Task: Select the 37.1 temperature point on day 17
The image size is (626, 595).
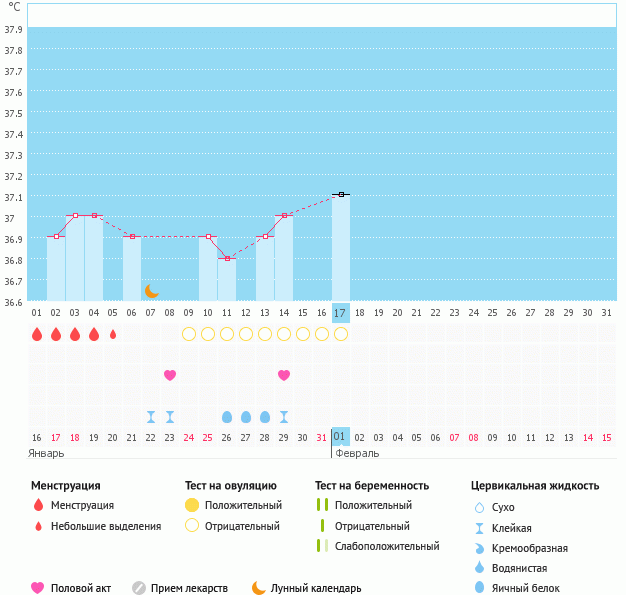Action: point(341,194)
